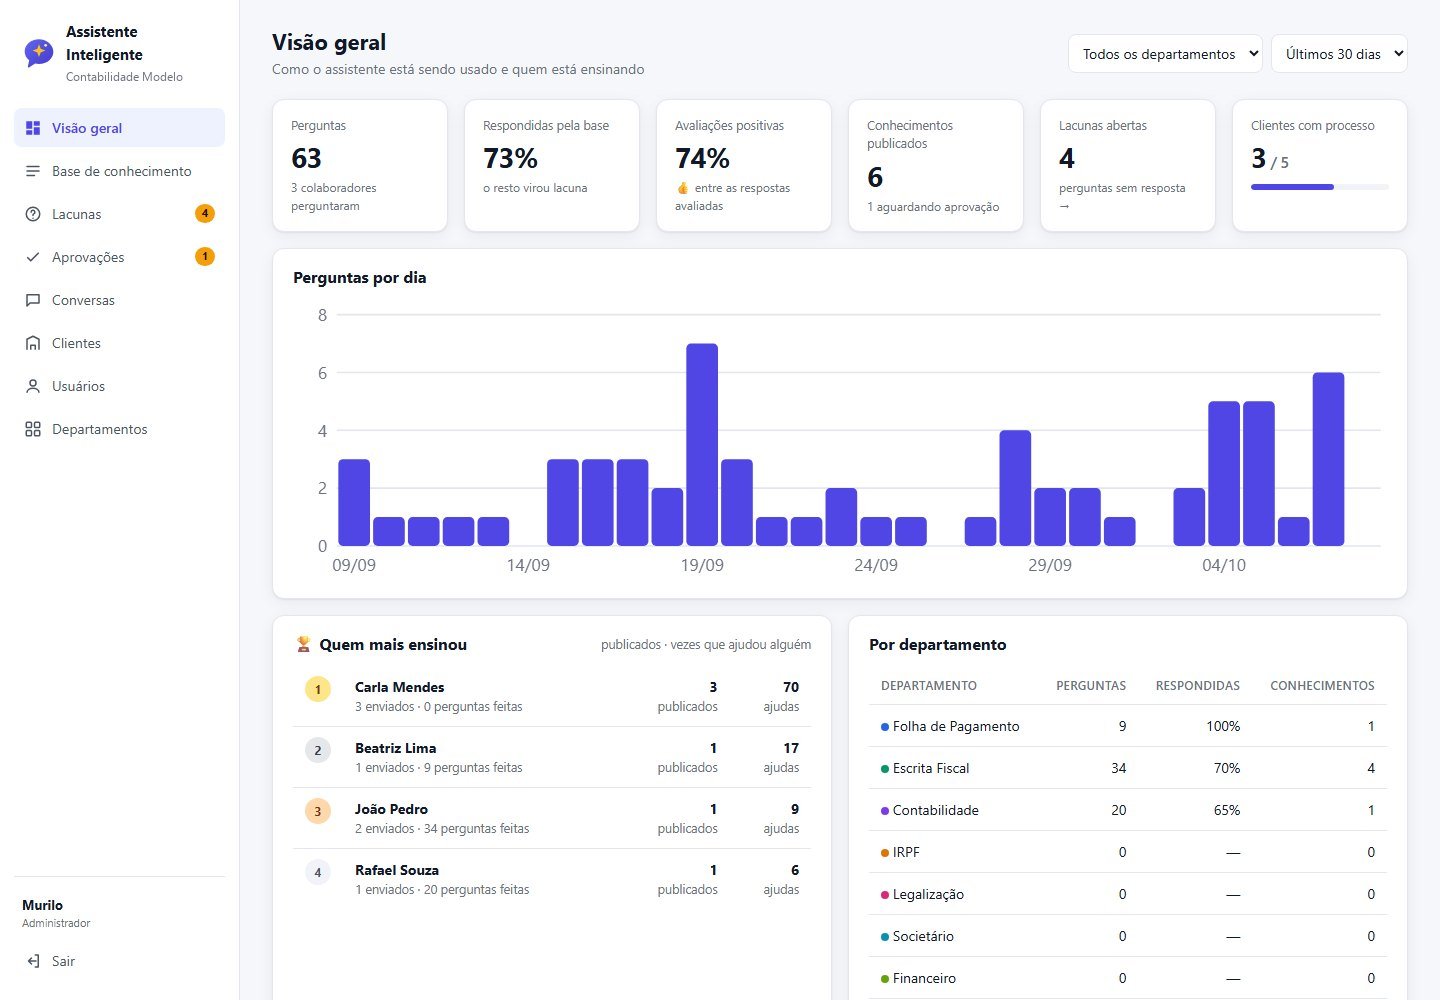Click the Assistente Inteligente chat bubble logo

(39, 52)
